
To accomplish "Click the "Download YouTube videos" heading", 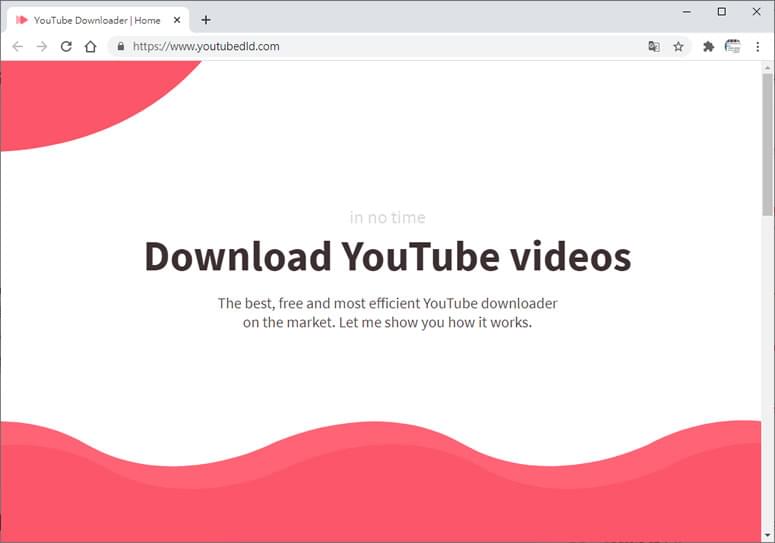I will (x=388, y=256).
